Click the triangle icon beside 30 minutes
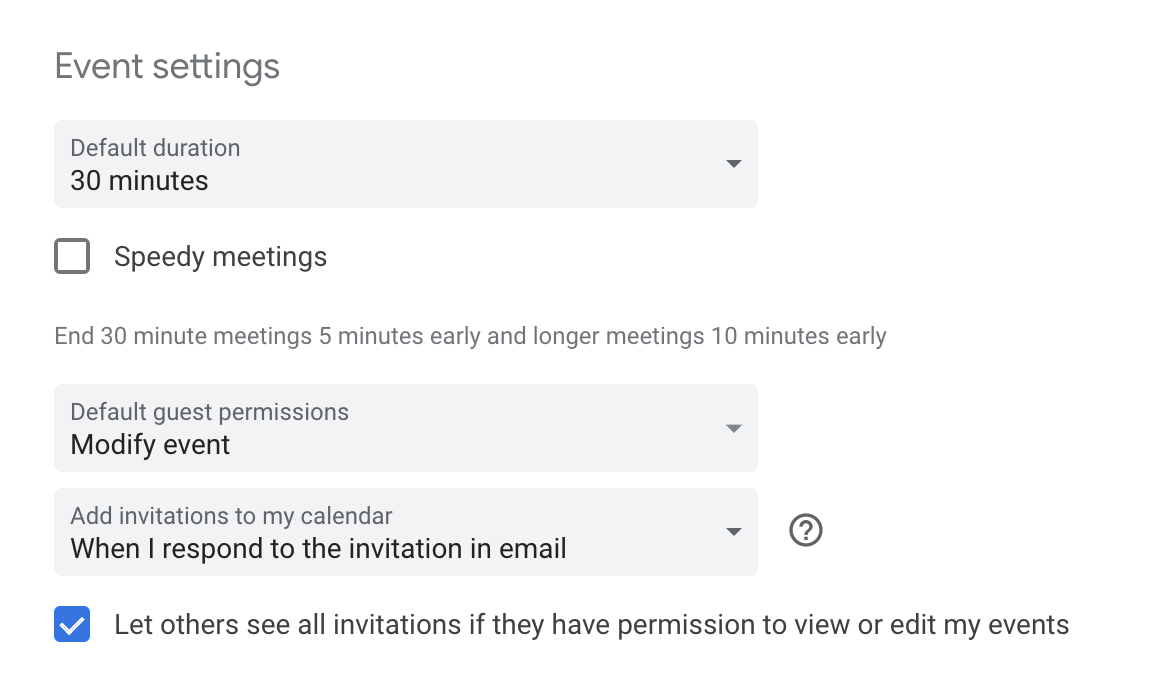Screen dimensions: 1162x690 point(733,164)
